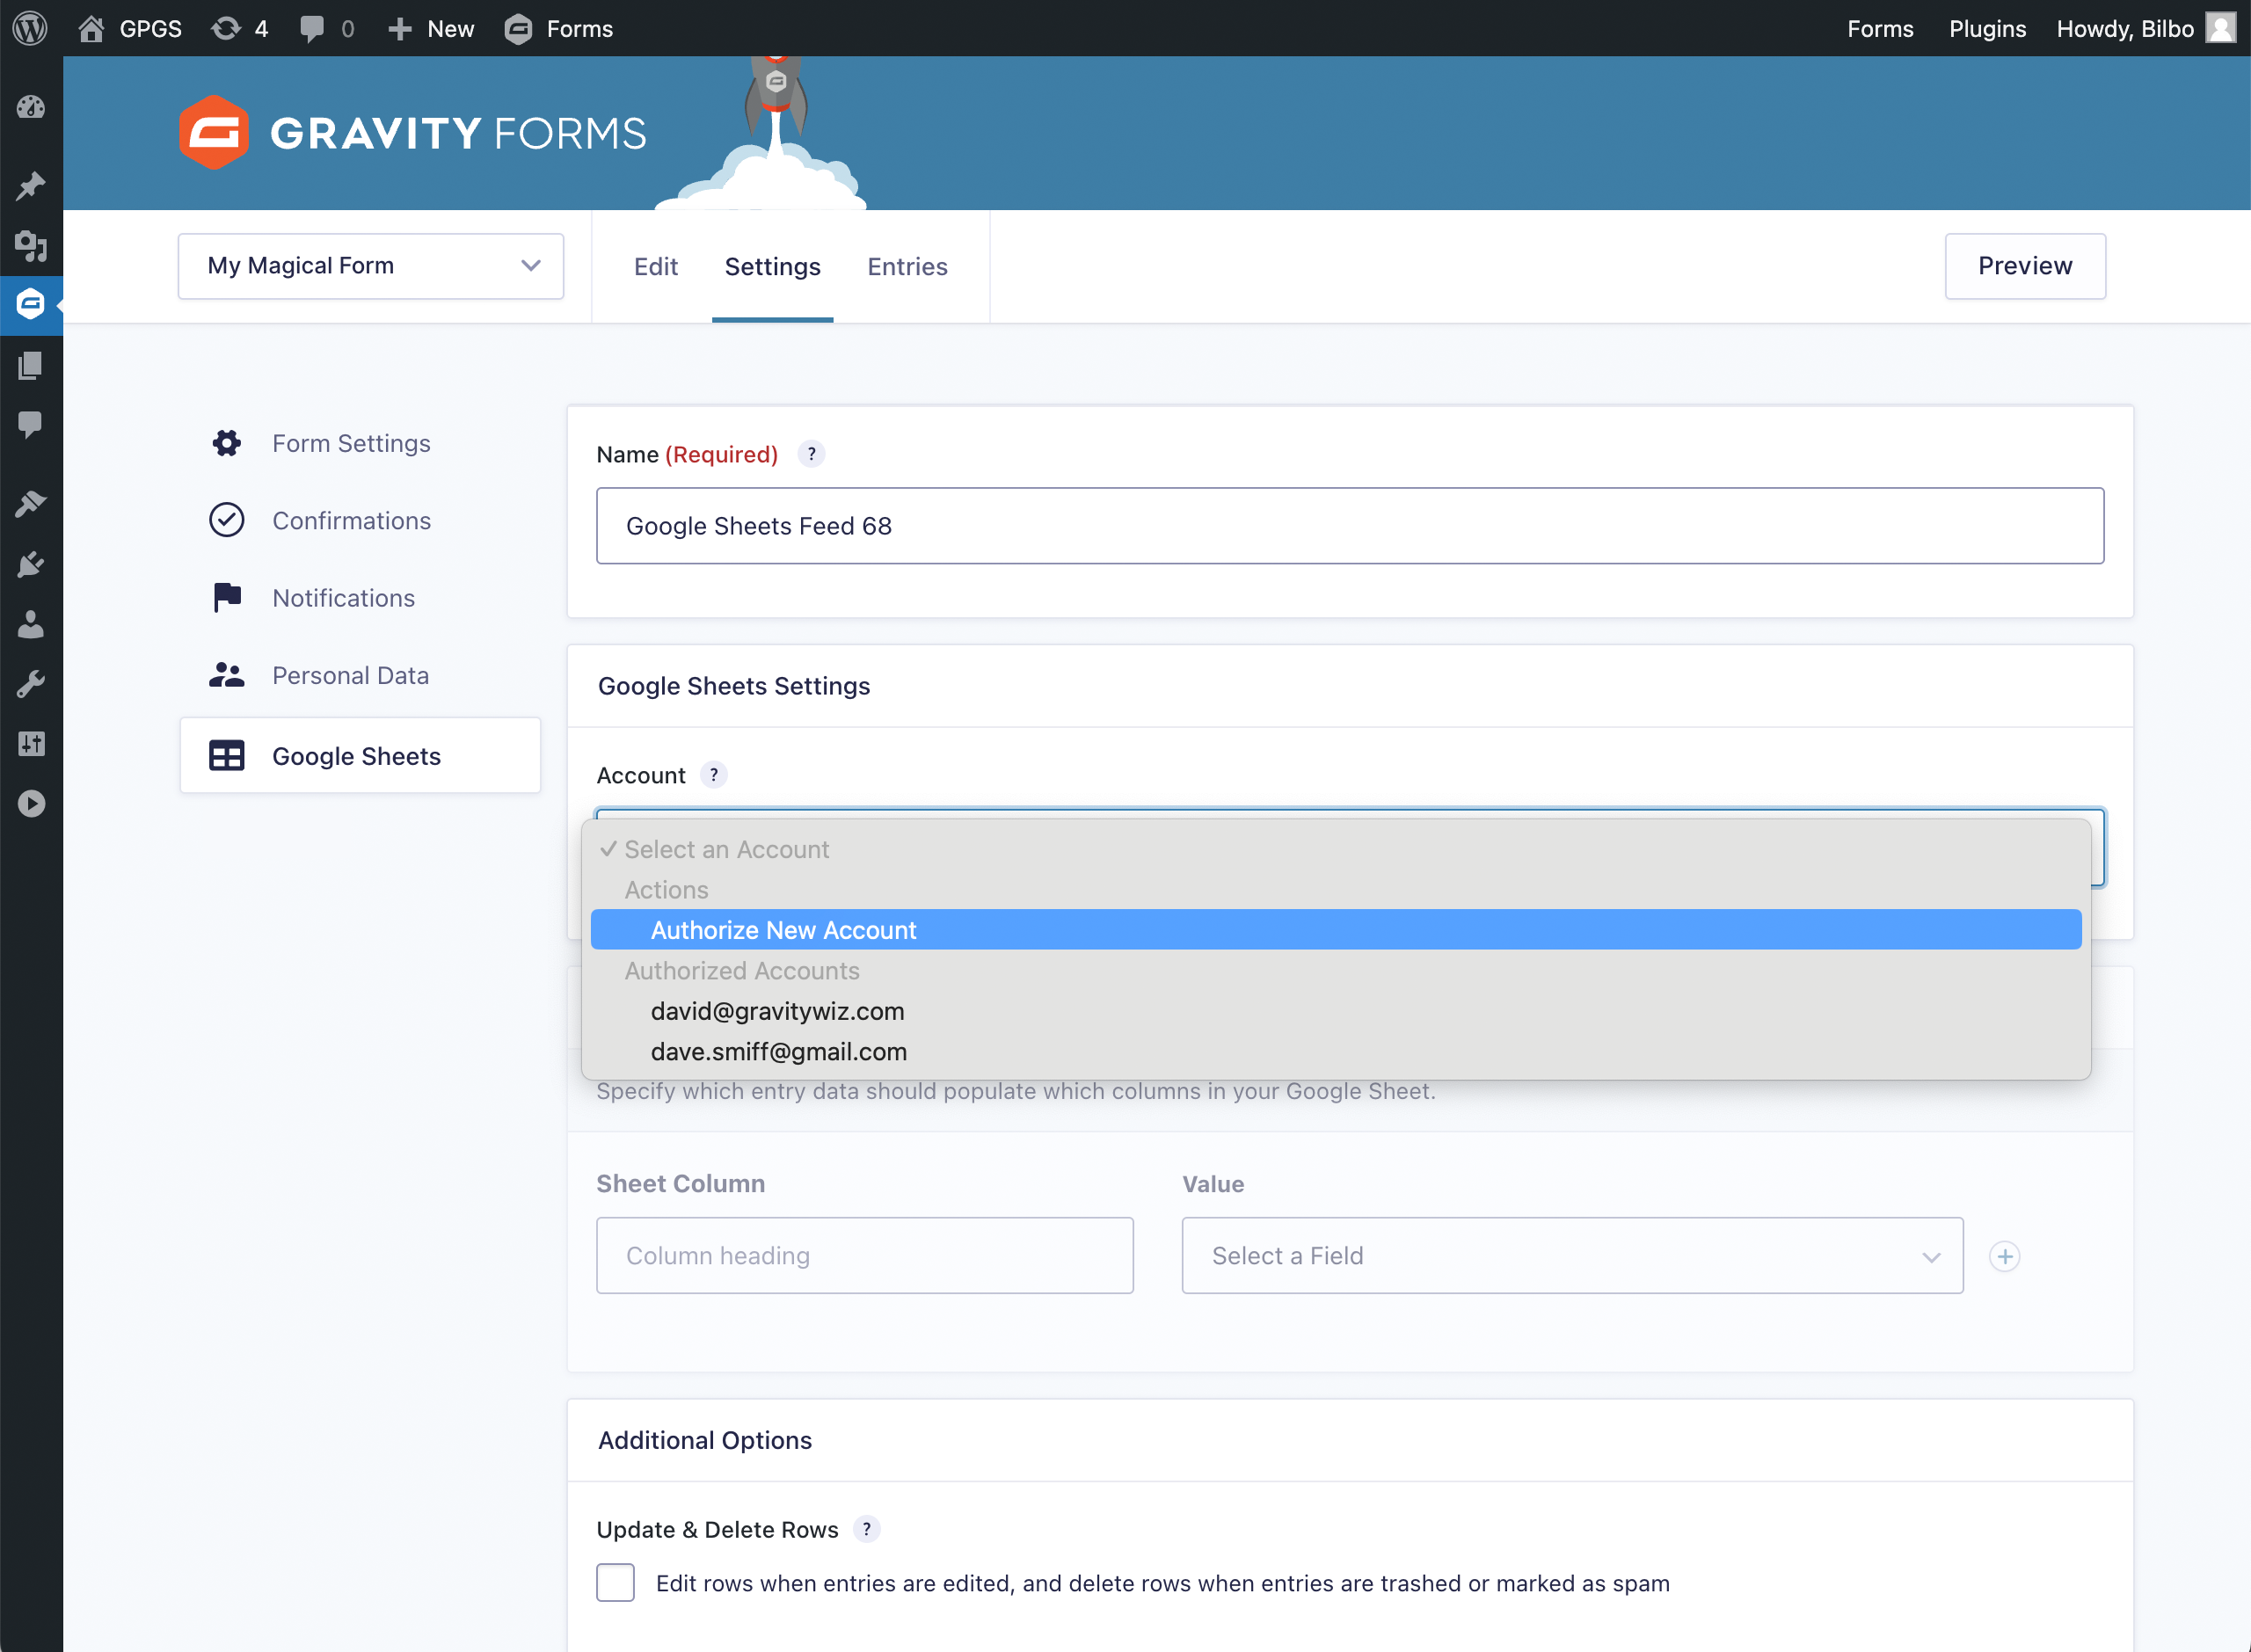Open the Pages sidebar icon

point(31,366)
